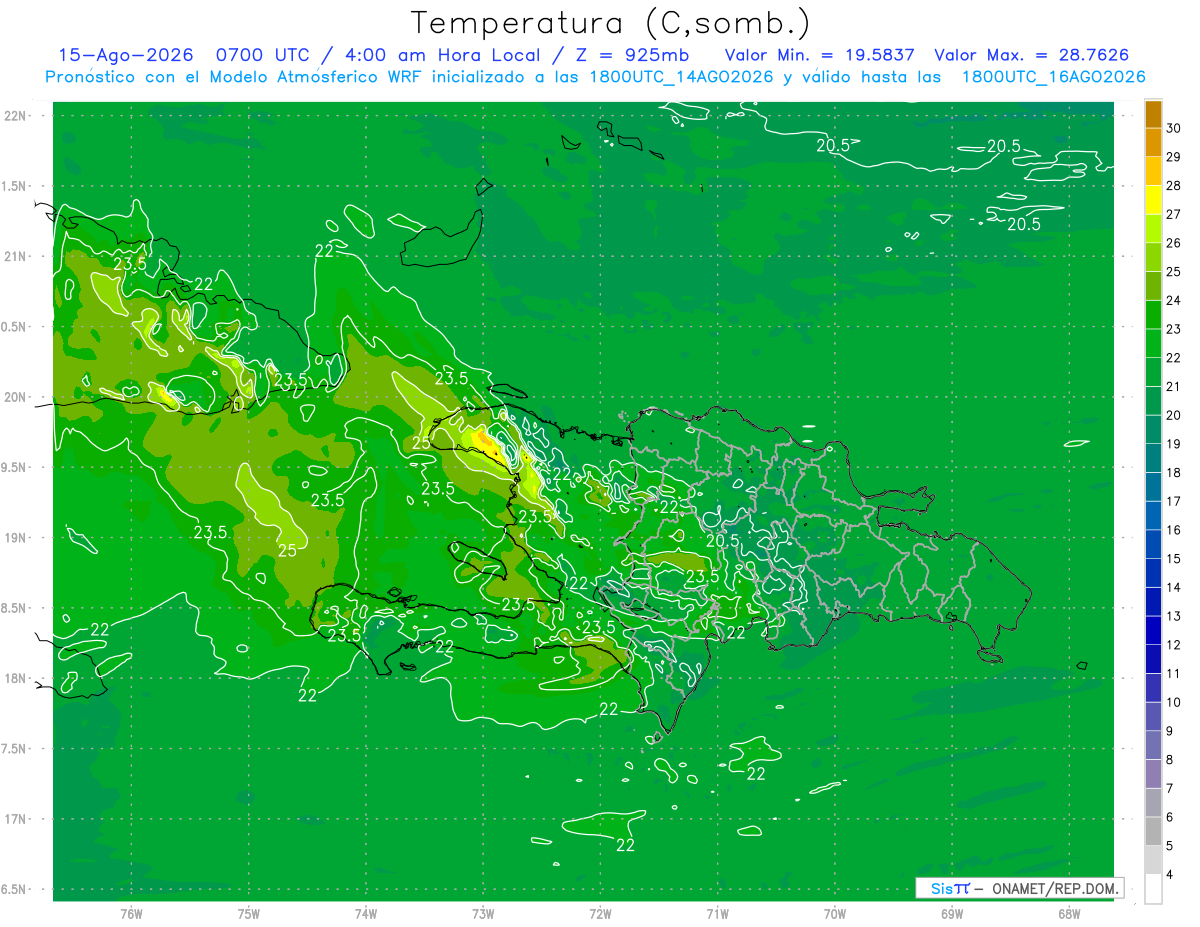This screenshot has width=1200, height=927.
Task: Select the '76W' longitude axis label
Action: click(x=131, y=914)
